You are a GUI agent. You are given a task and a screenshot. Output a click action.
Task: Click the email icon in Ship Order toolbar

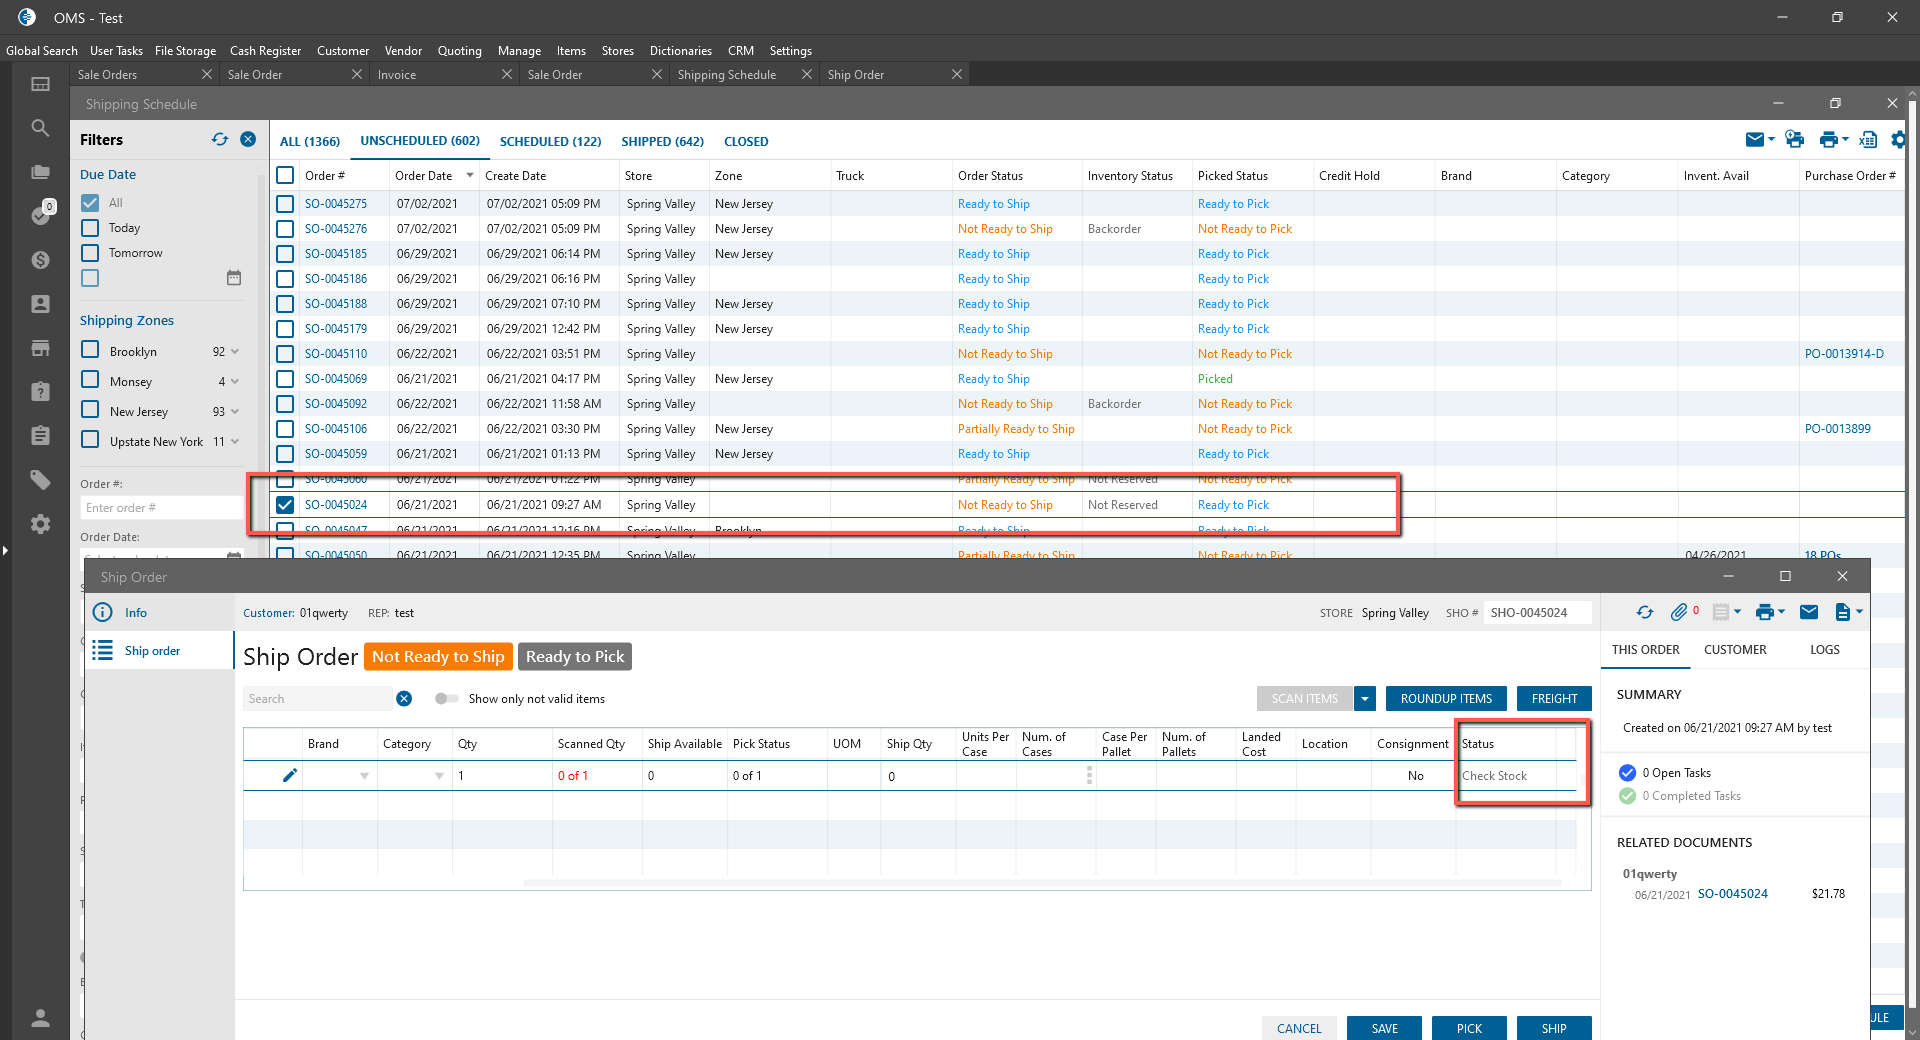click(1809, 612)
